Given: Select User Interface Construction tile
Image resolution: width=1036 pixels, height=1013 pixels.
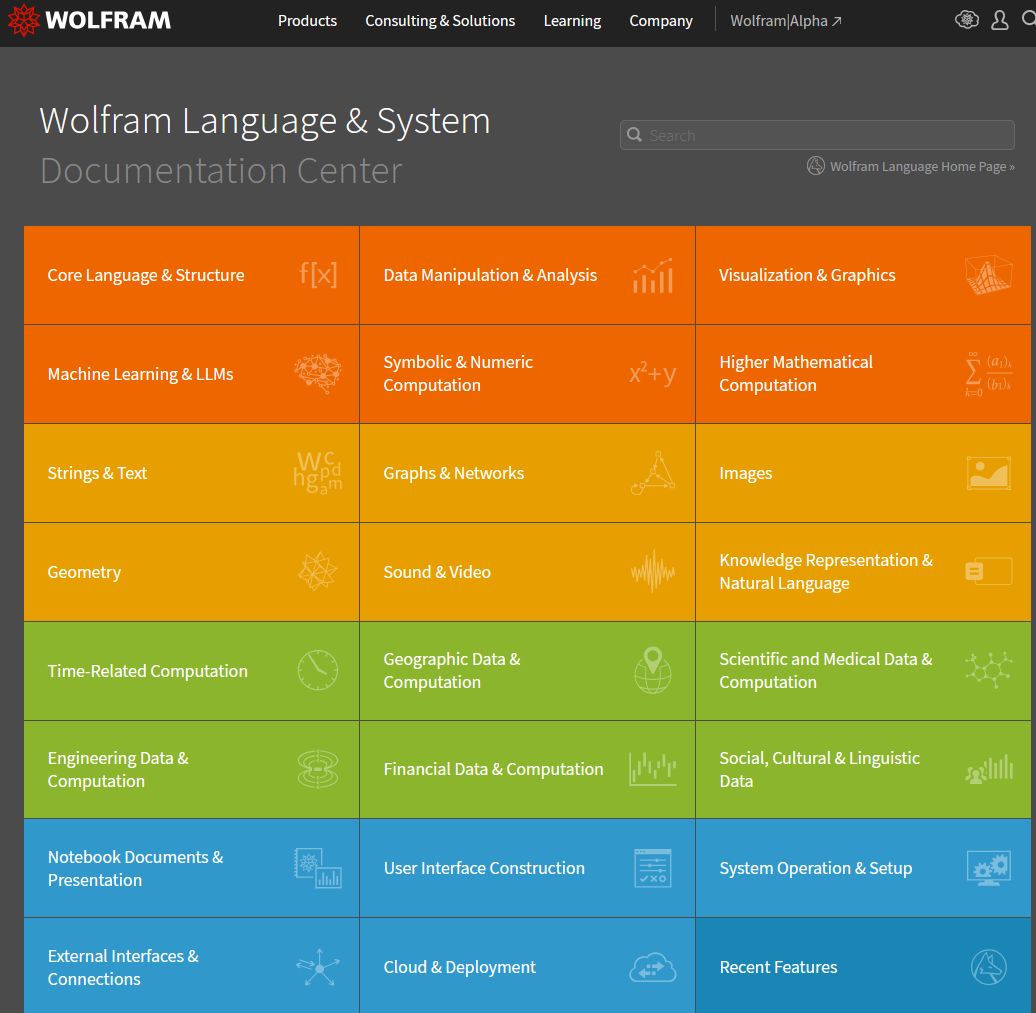Looking at the screenshot, I should click(484, 868).
